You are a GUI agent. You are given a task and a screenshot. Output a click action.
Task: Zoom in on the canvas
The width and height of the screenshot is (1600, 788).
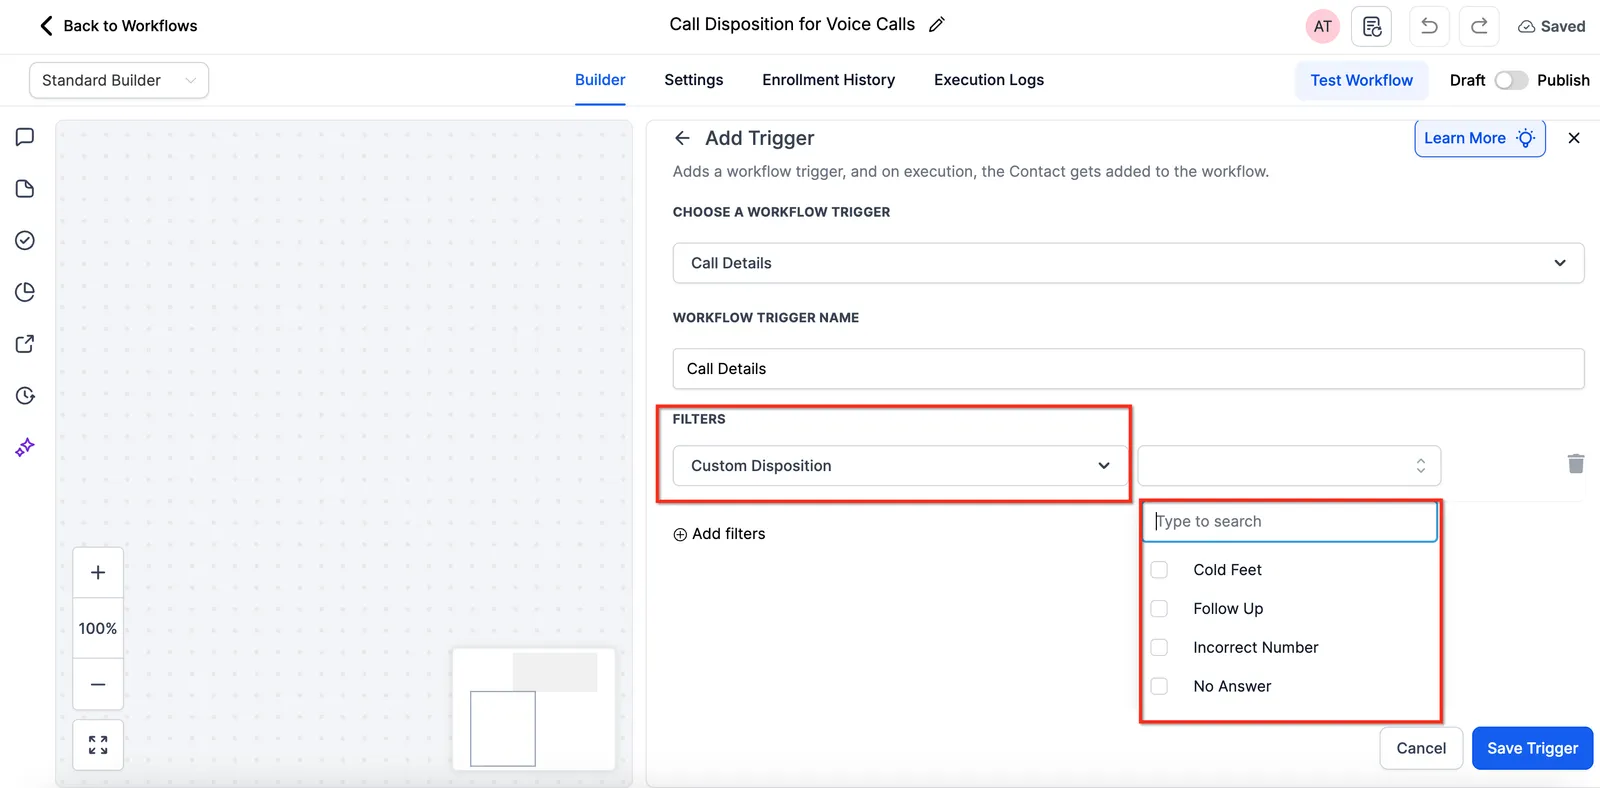tap(98, 573)
